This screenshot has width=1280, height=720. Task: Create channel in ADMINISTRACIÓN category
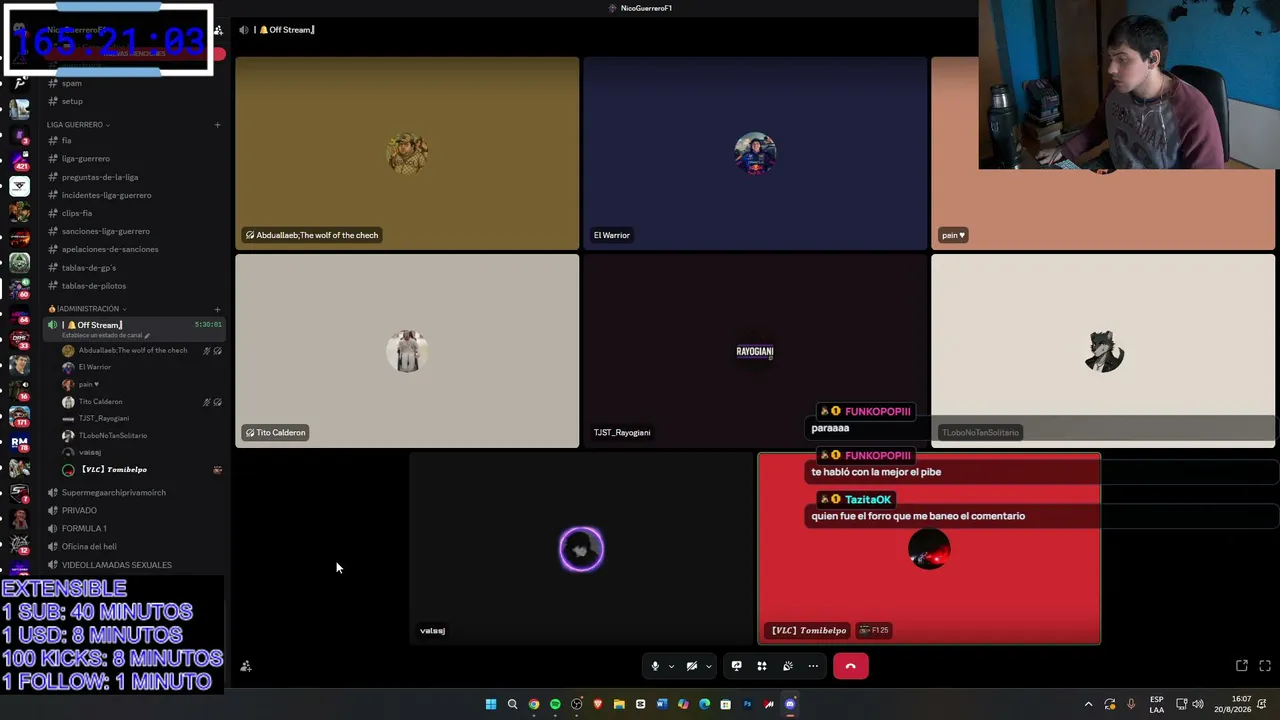pos(217,309)
